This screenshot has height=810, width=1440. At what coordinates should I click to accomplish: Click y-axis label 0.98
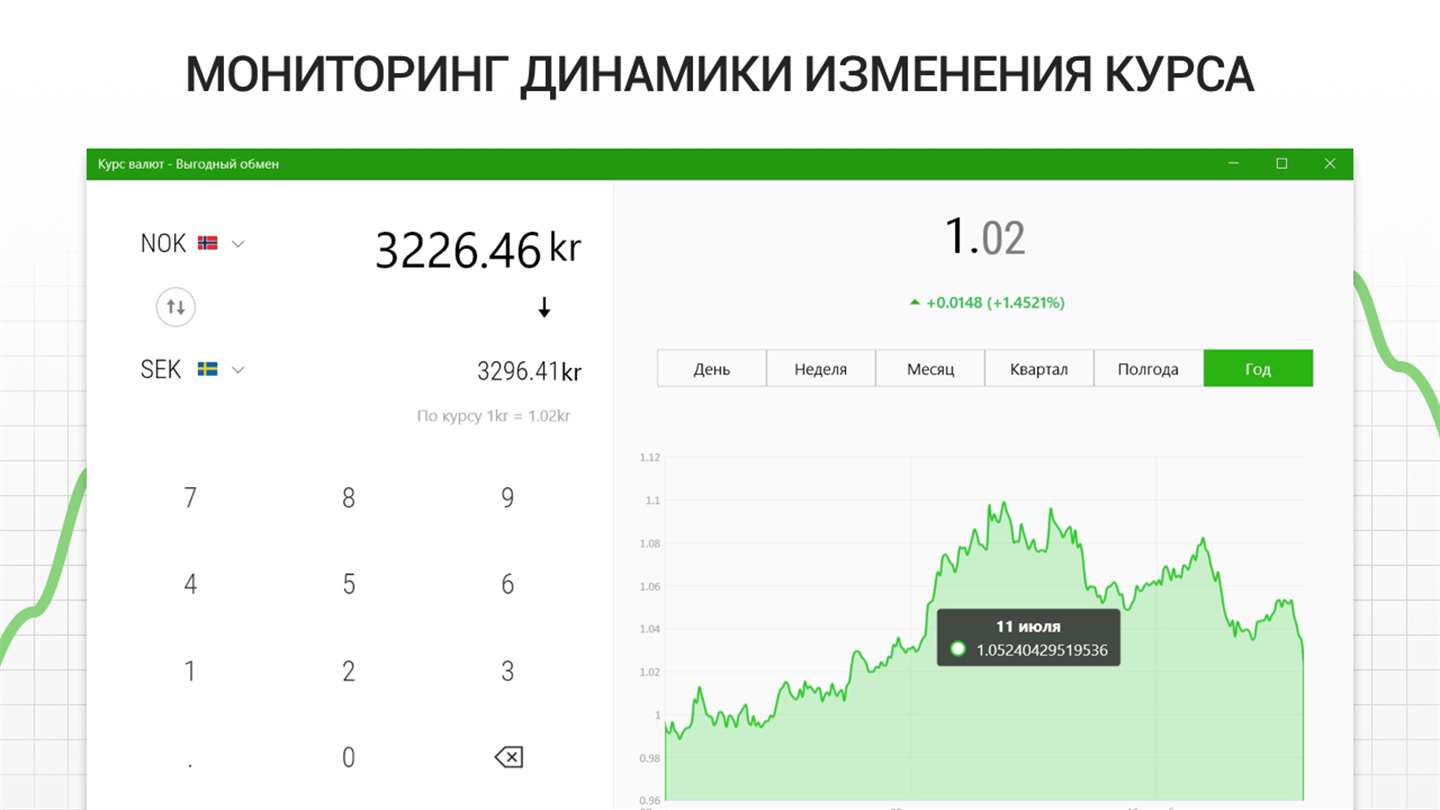tap(649, 758)
